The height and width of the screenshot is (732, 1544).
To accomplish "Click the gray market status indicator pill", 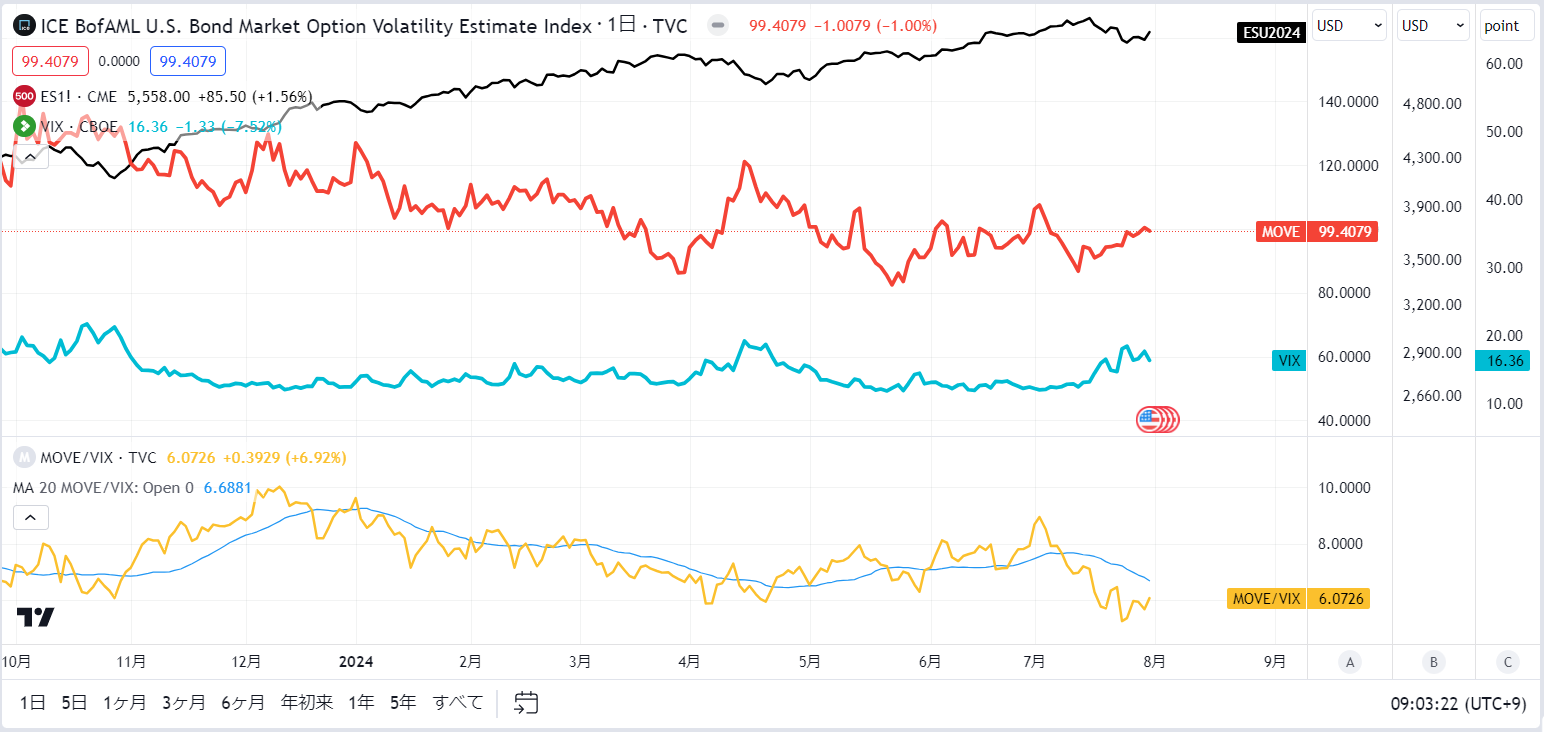I will 718,26.
